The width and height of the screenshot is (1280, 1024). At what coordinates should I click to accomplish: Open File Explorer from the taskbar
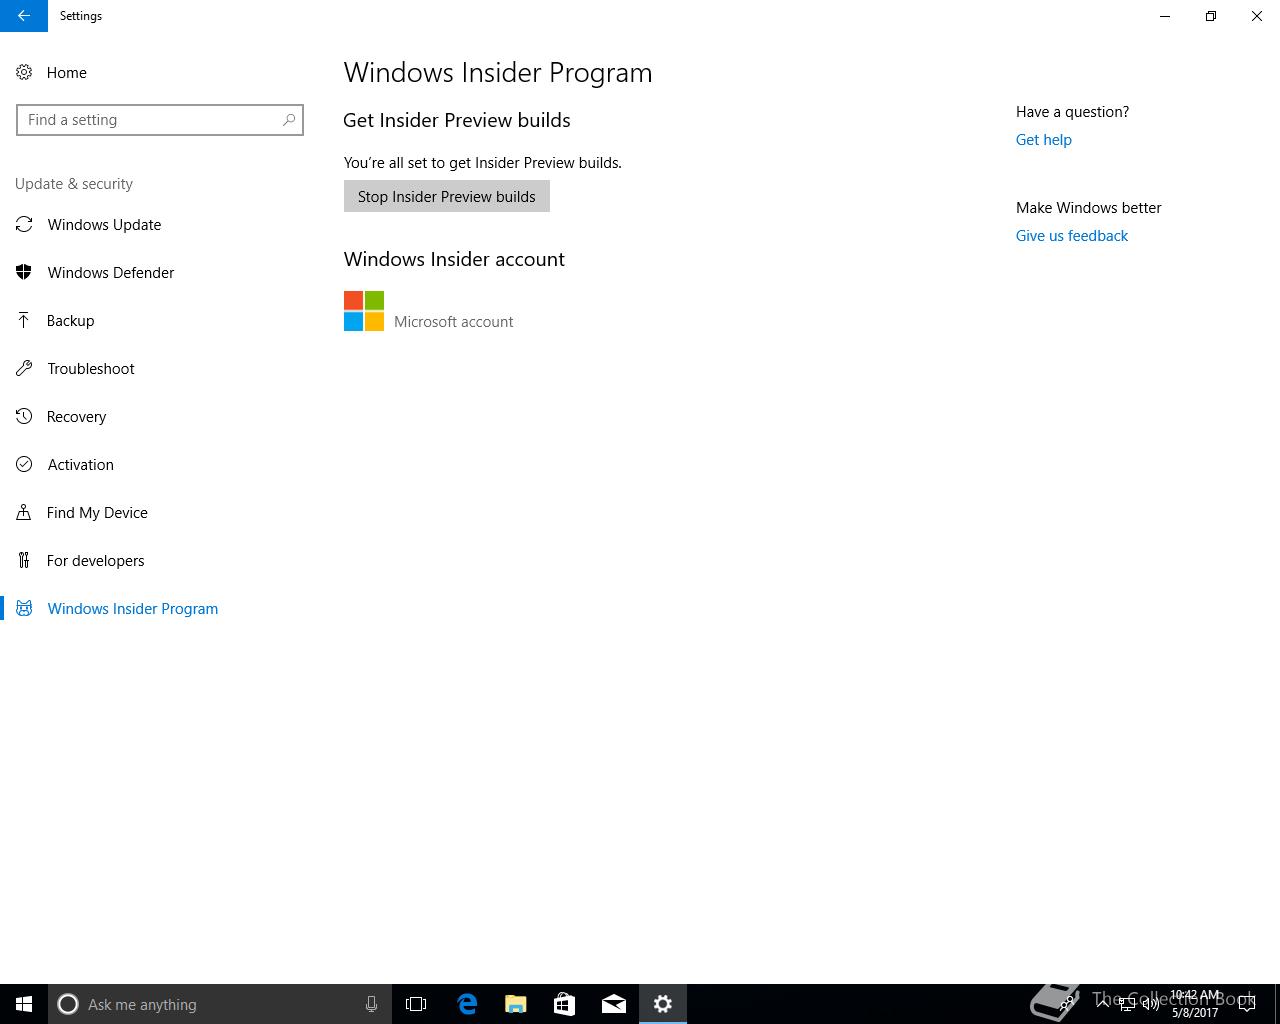tap(515, 1004)
